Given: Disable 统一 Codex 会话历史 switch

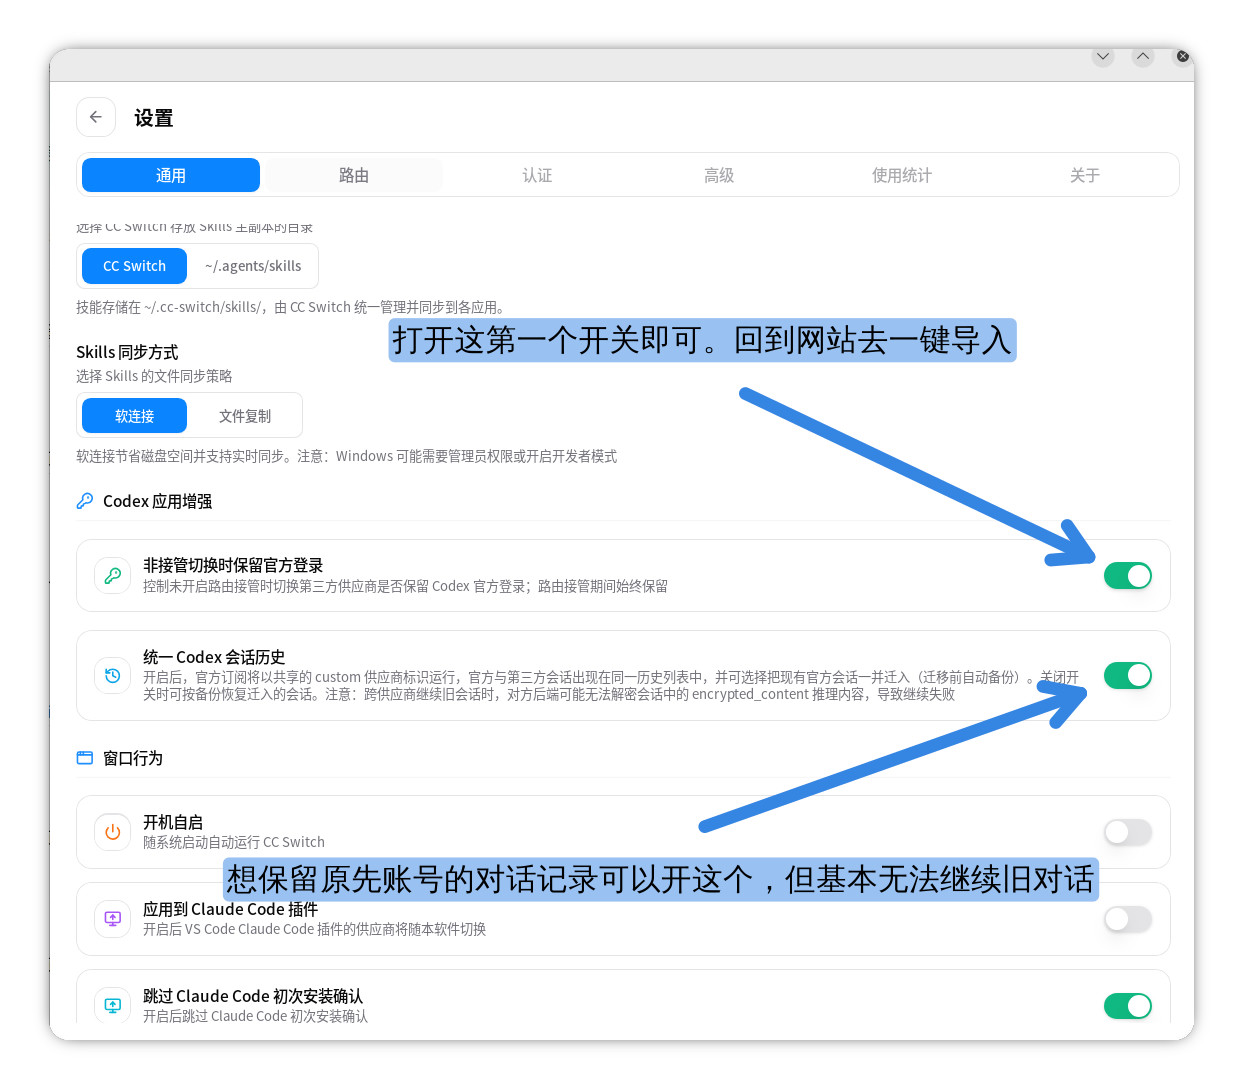Looking at the screenshot, I should (x=1128, y=676).
